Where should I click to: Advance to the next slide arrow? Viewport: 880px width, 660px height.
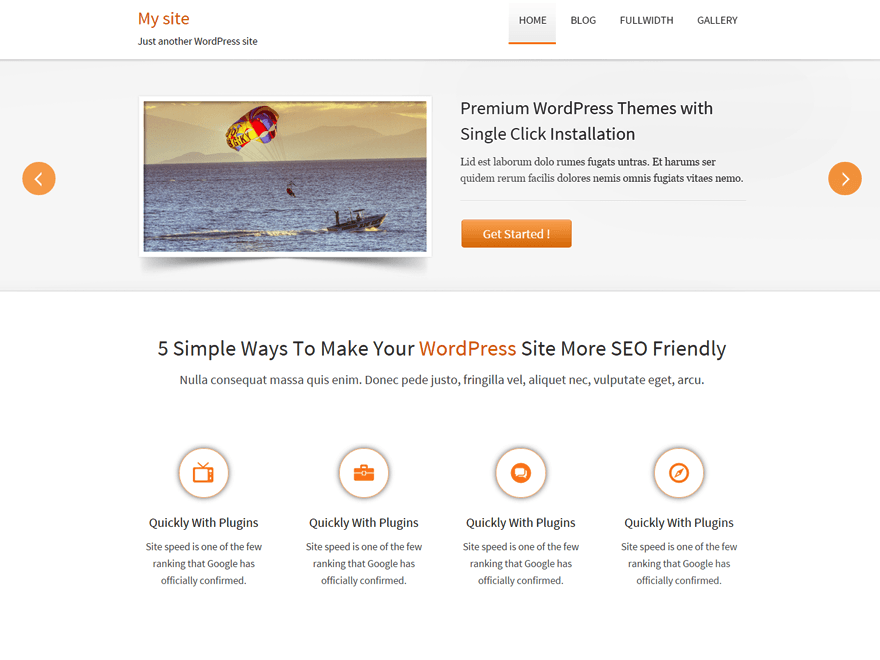(845, 178)
